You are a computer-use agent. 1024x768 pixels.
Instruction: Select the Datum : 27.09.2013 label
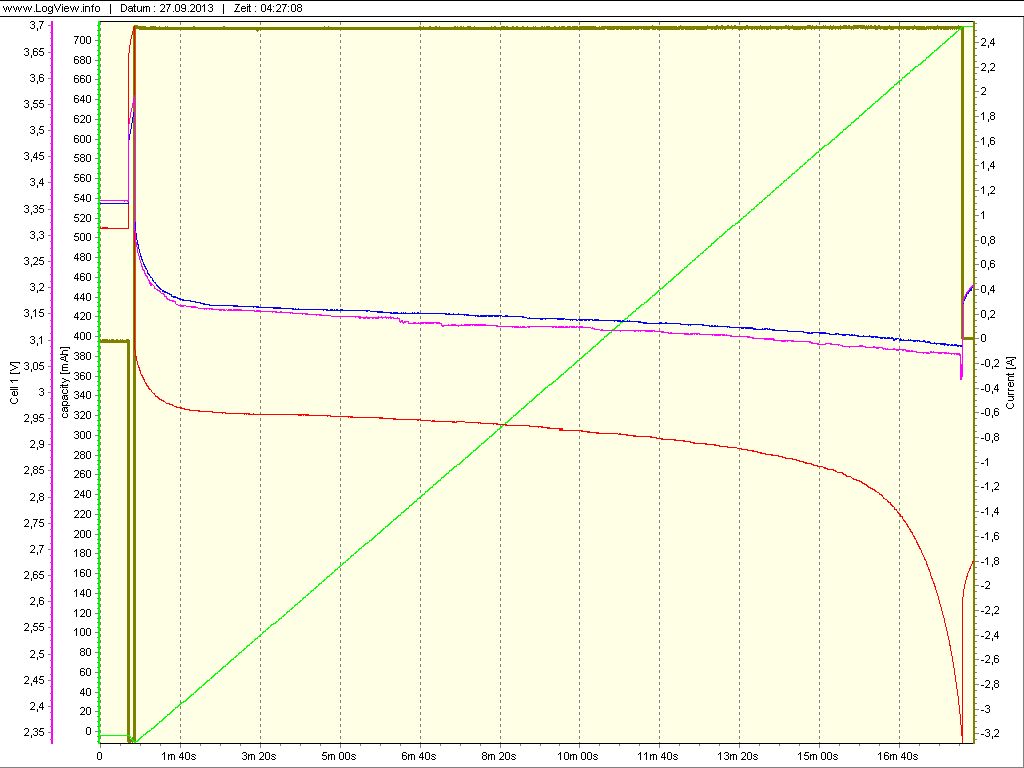tap(165, 8)
